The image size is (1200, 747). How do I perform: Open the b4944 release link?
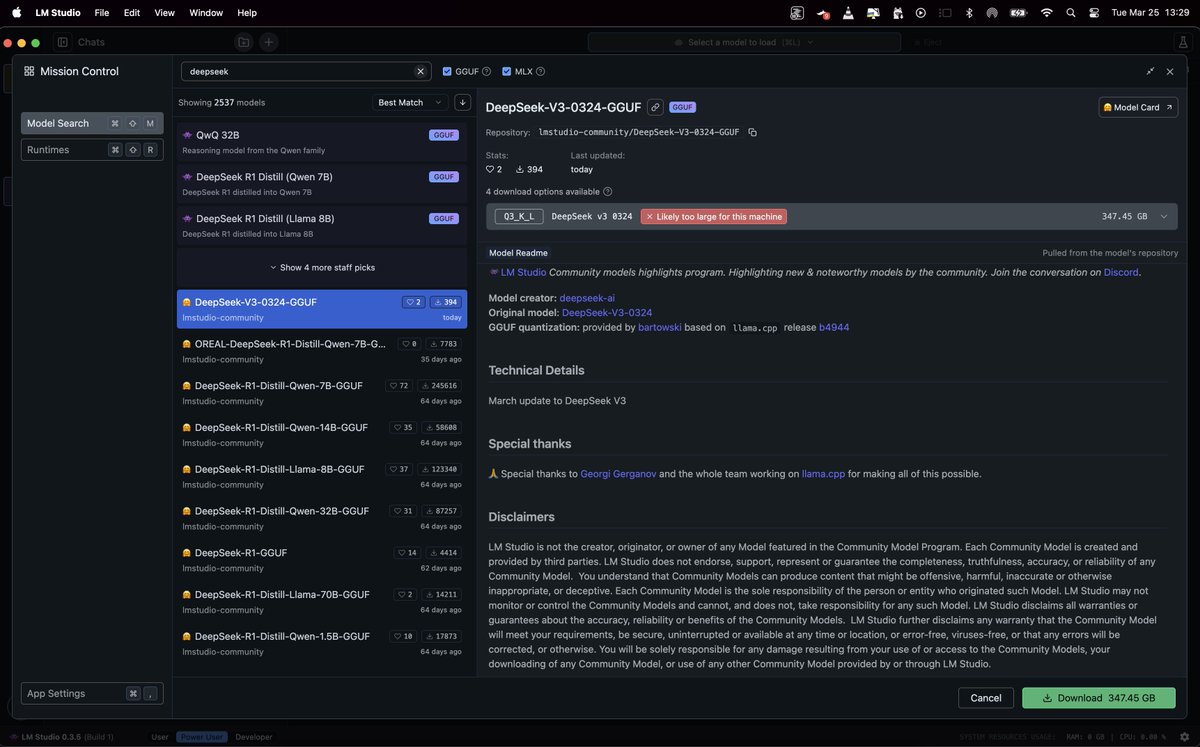[x=834, y=328]
